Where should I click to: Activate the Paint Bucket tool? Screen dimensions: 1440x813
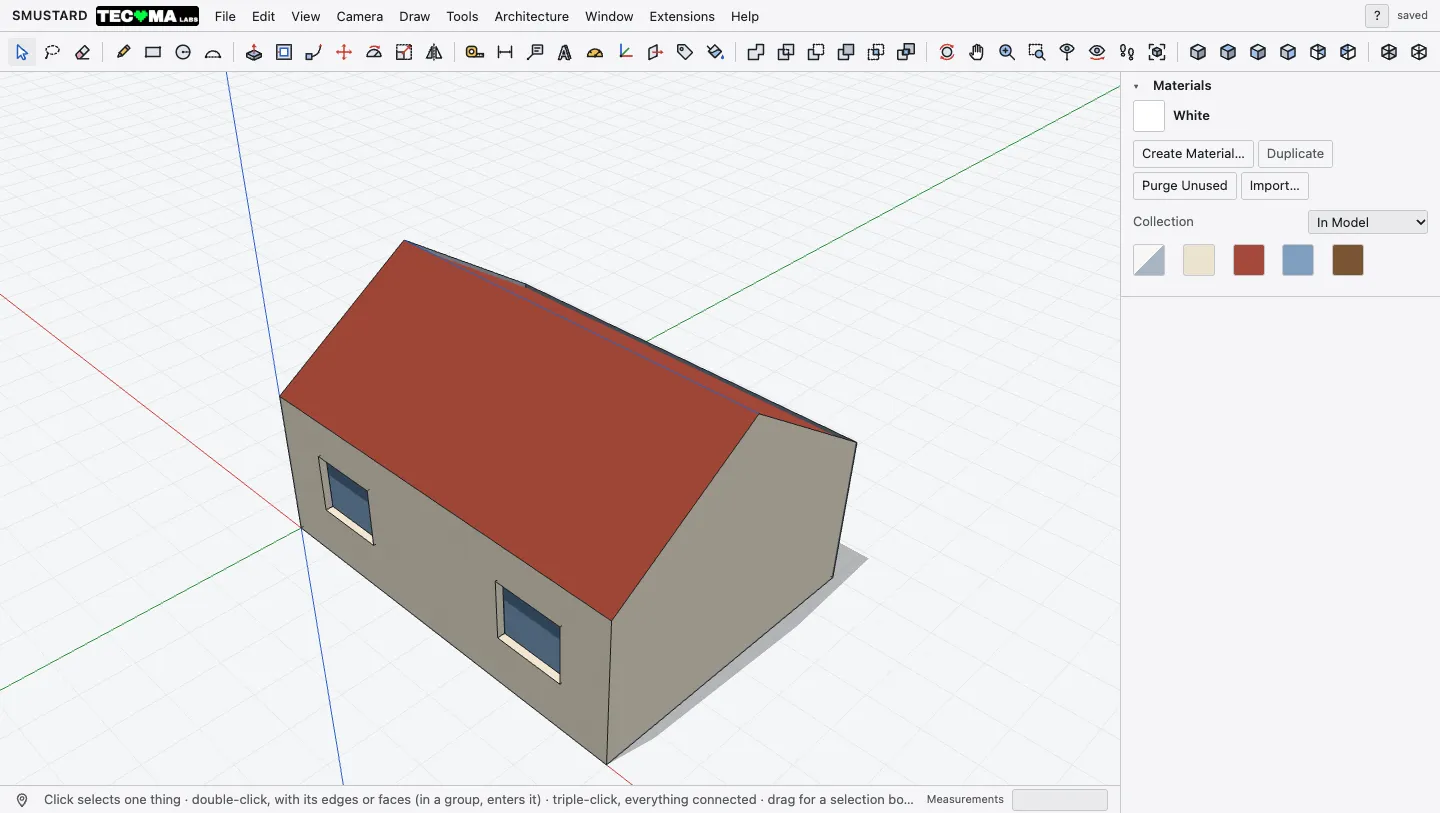tap(715, 52)
